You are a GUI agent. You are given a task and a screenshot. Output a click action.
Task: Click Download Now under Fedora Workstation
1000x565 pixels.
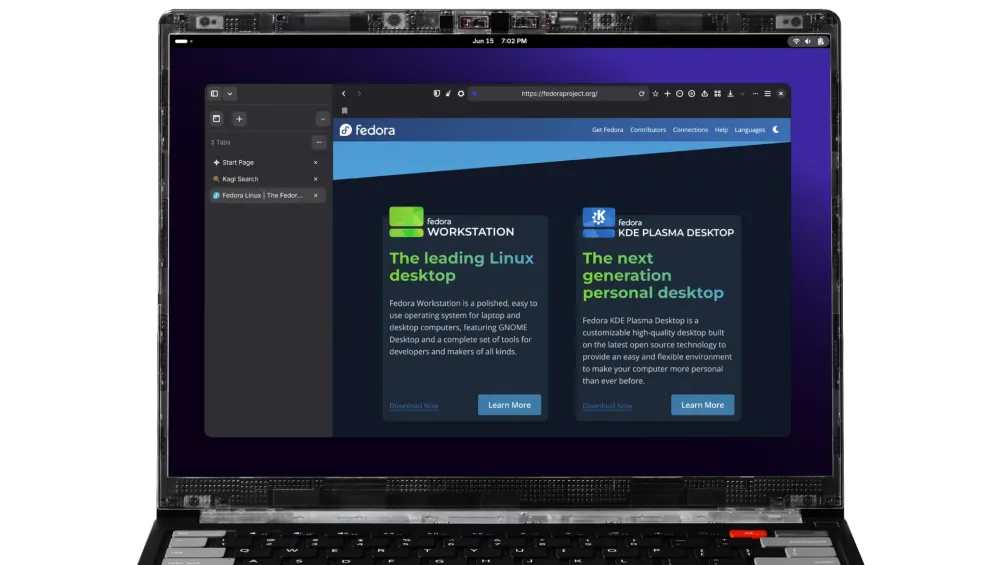[414, 406]
